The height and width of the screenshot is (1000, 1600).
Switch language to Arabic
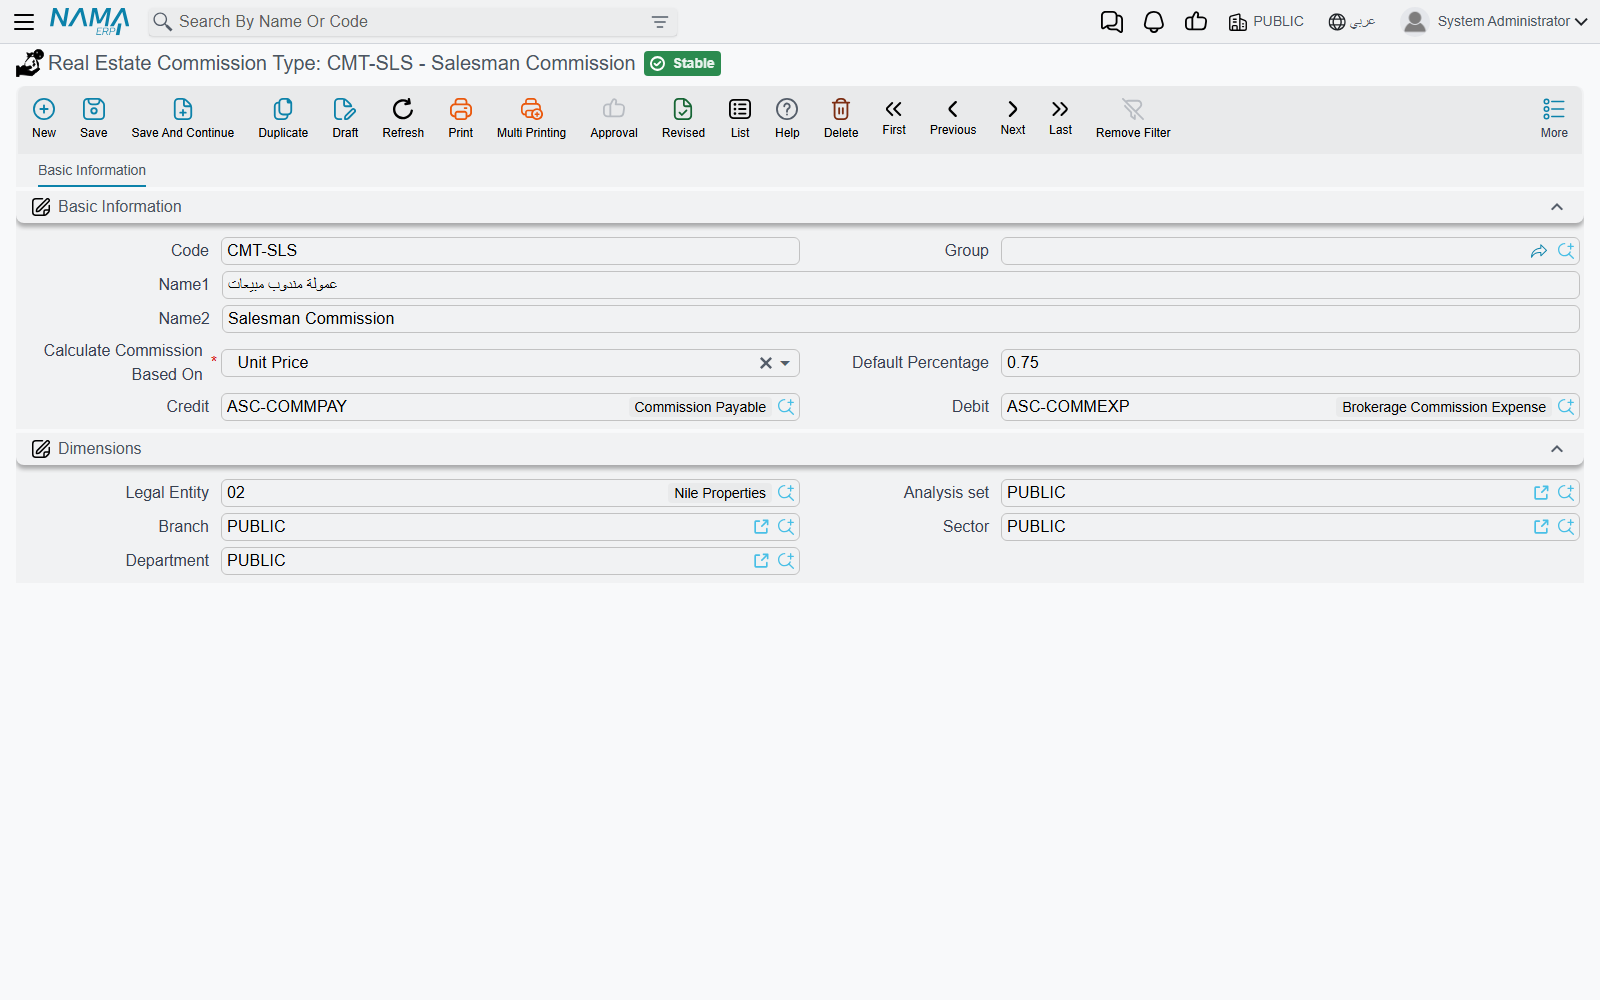[x=1352, y=22]
